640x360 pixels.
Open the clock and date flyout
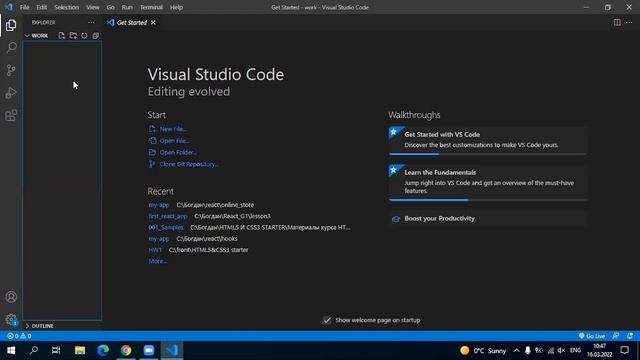click(x=600, y=350)
